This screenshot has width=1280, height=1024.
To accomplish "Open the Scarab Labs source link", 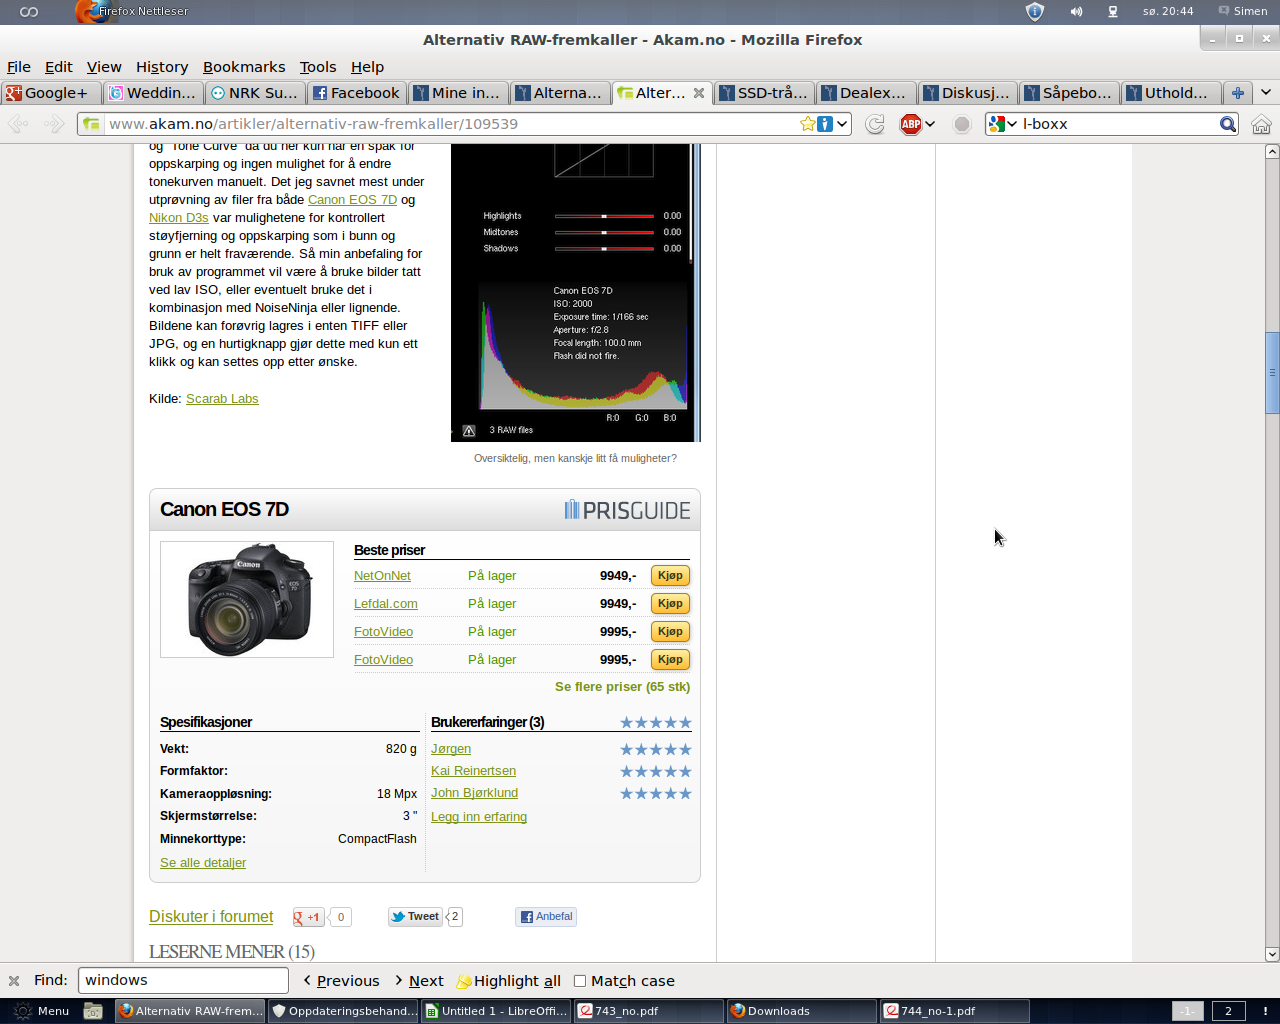I will (x=222, y=399).
